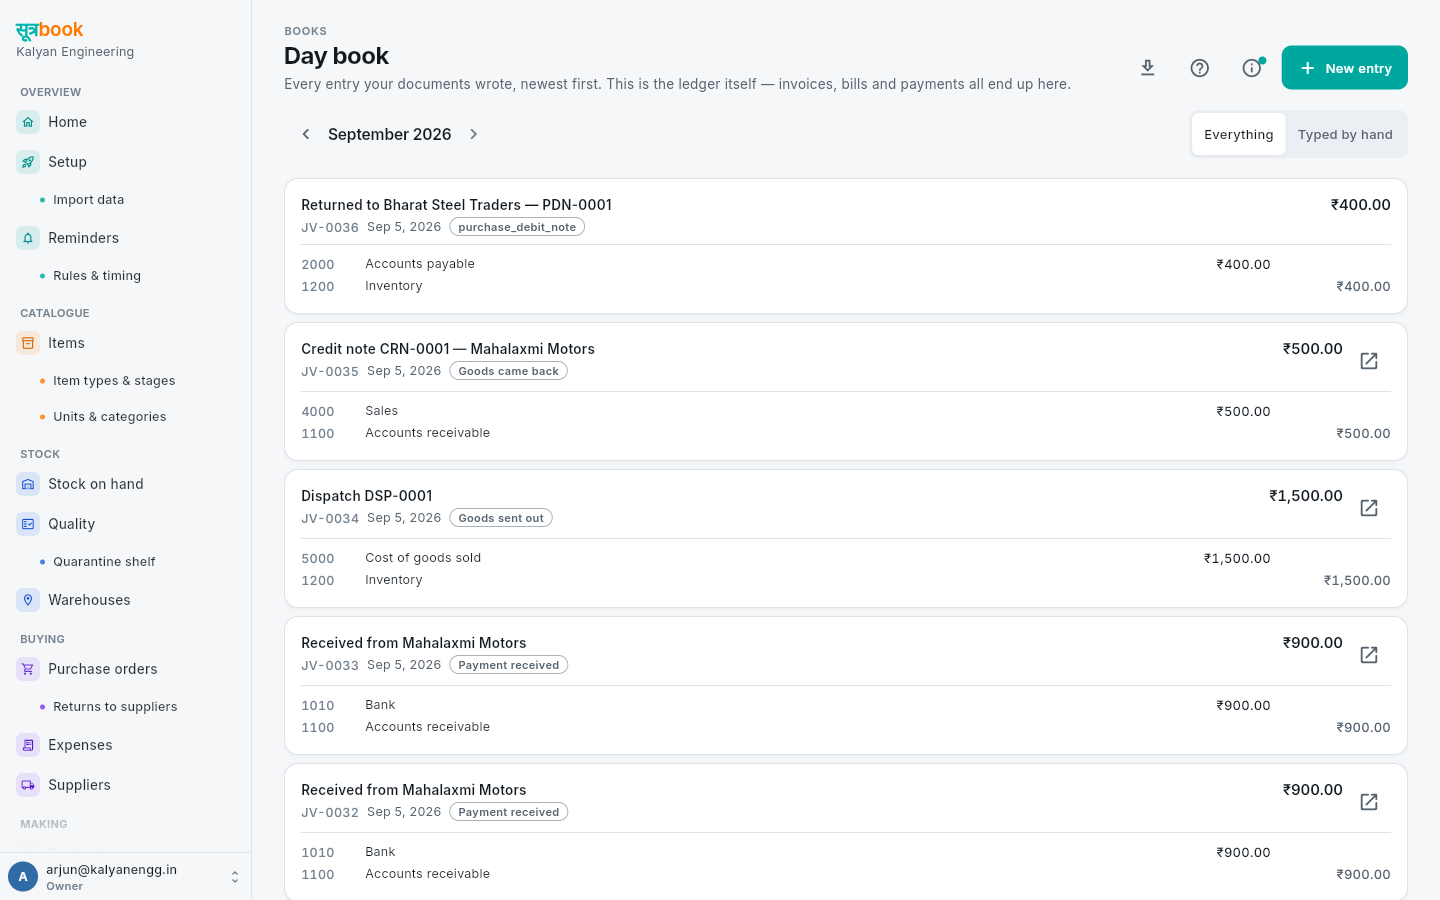Click the info icon with notification dot
This screenshot has width=1440, height=900.
pyautogui.click(x=1252, y=68)
